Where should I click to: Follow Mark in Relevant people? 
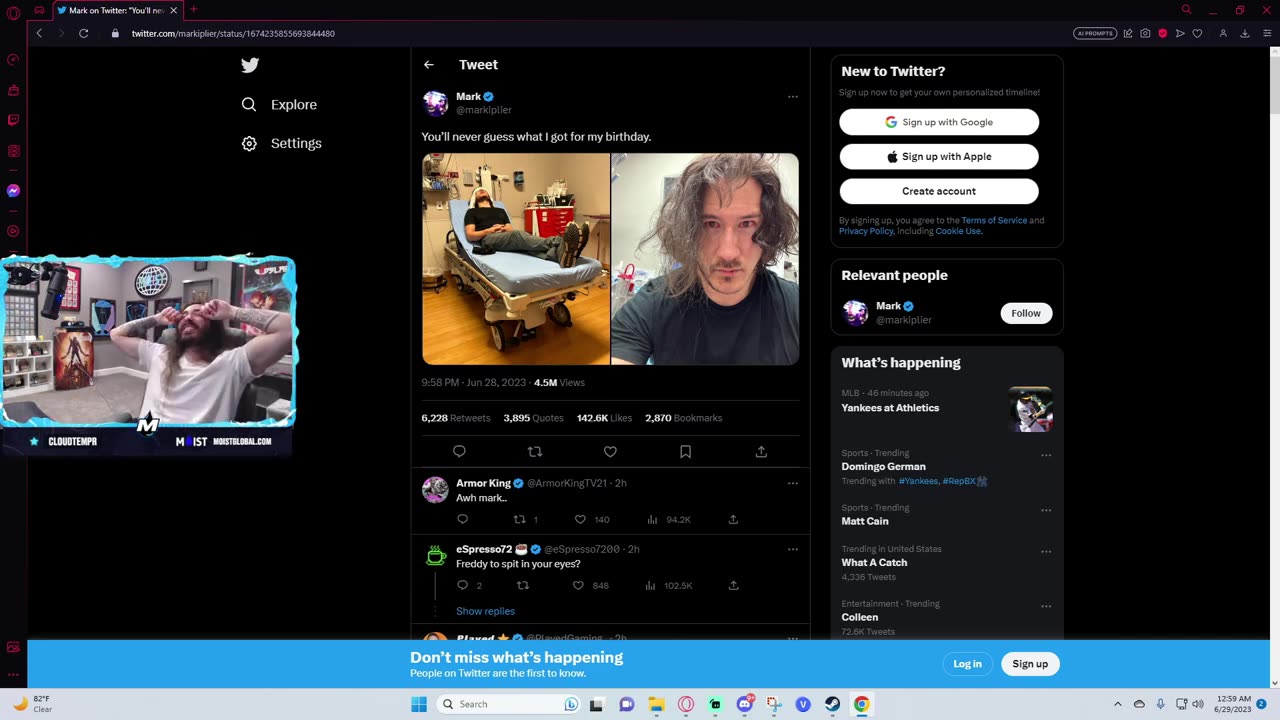click(1026, 313)
